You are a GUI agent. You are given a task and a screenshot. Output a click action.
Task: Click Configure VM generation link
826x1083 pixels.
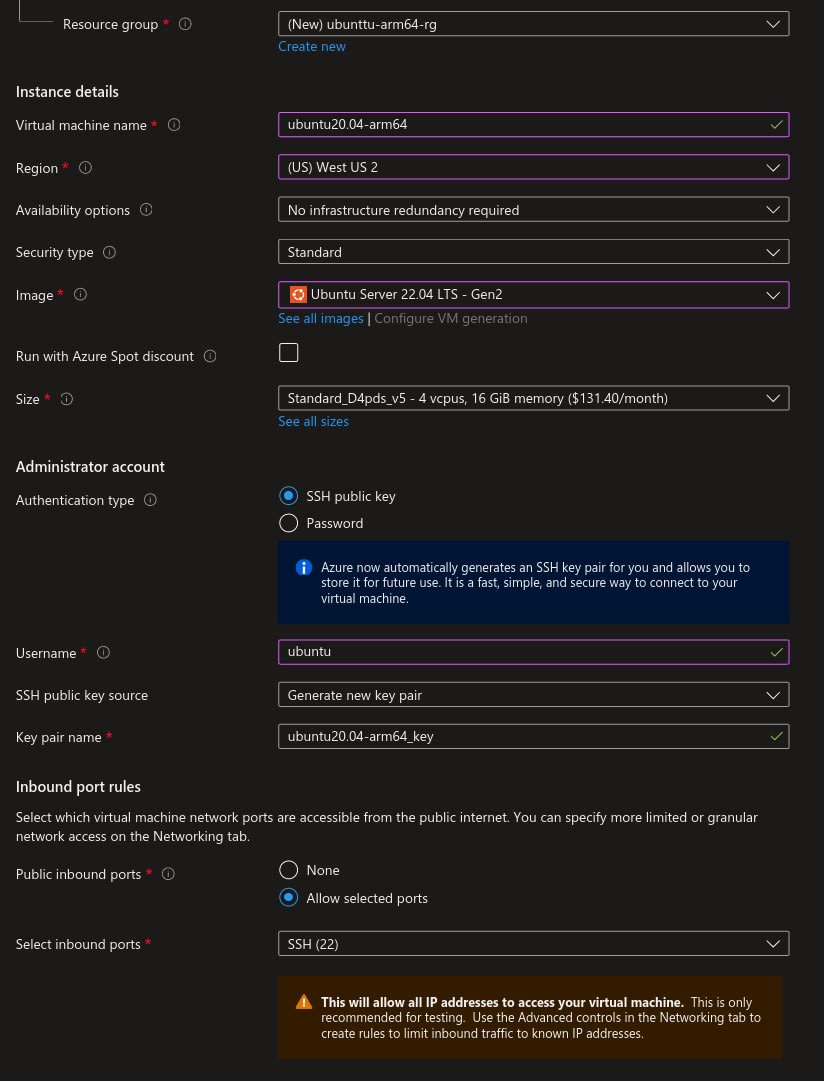pyautogui.click(x=451, y=318)
